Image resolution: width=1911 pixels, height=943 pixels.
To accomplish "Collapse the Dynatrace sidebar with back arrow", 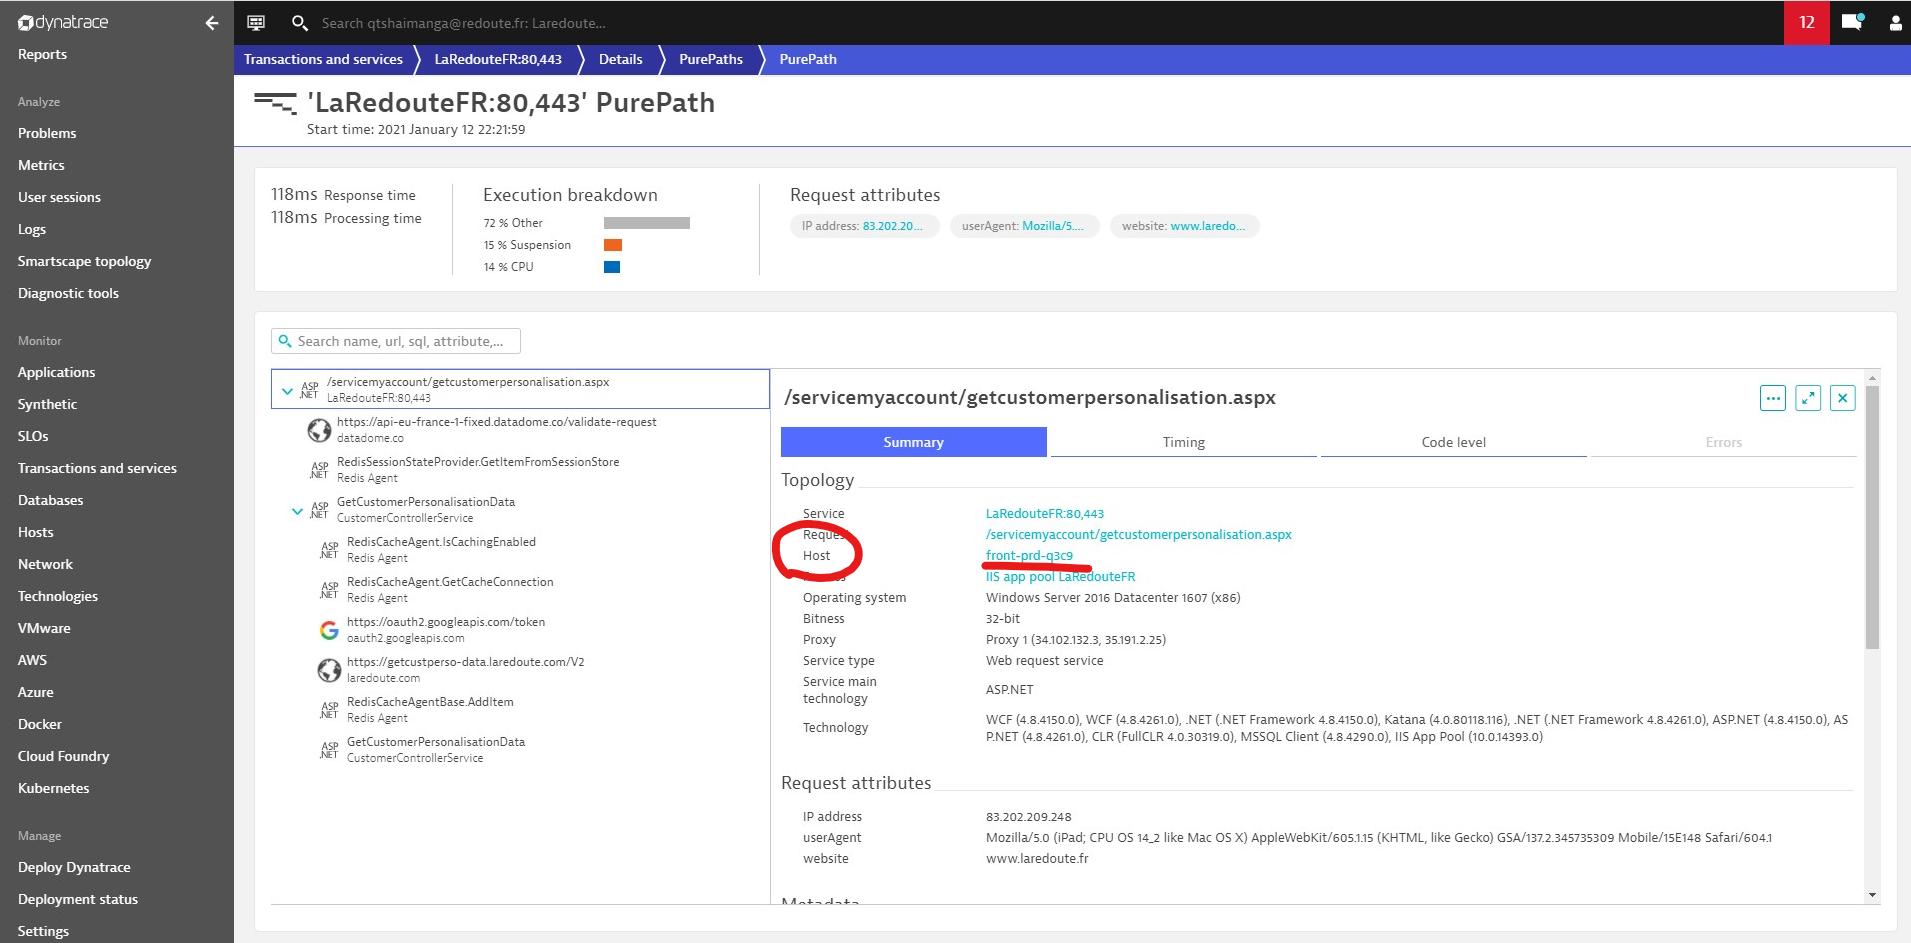I will 211,23.
